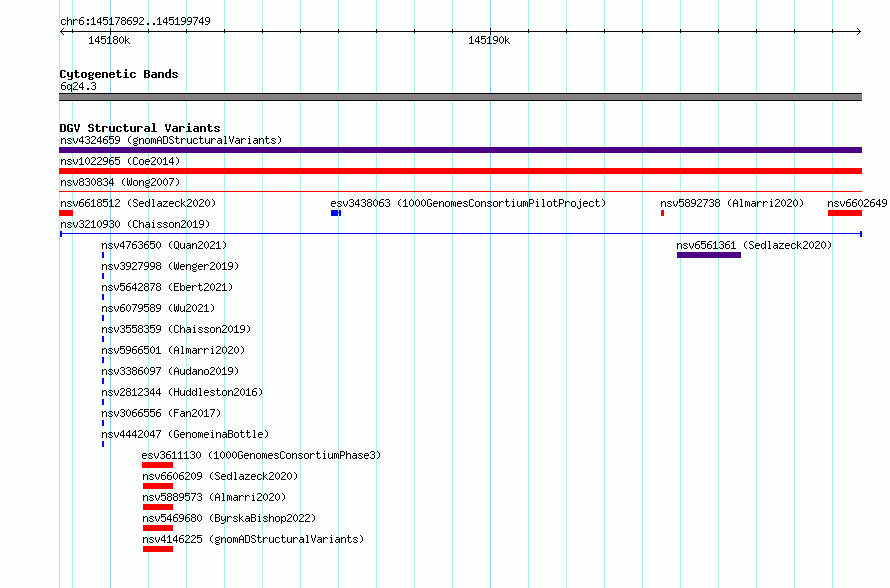Click the blue esv3438063 variant glyph

click(x=336, y=213)
